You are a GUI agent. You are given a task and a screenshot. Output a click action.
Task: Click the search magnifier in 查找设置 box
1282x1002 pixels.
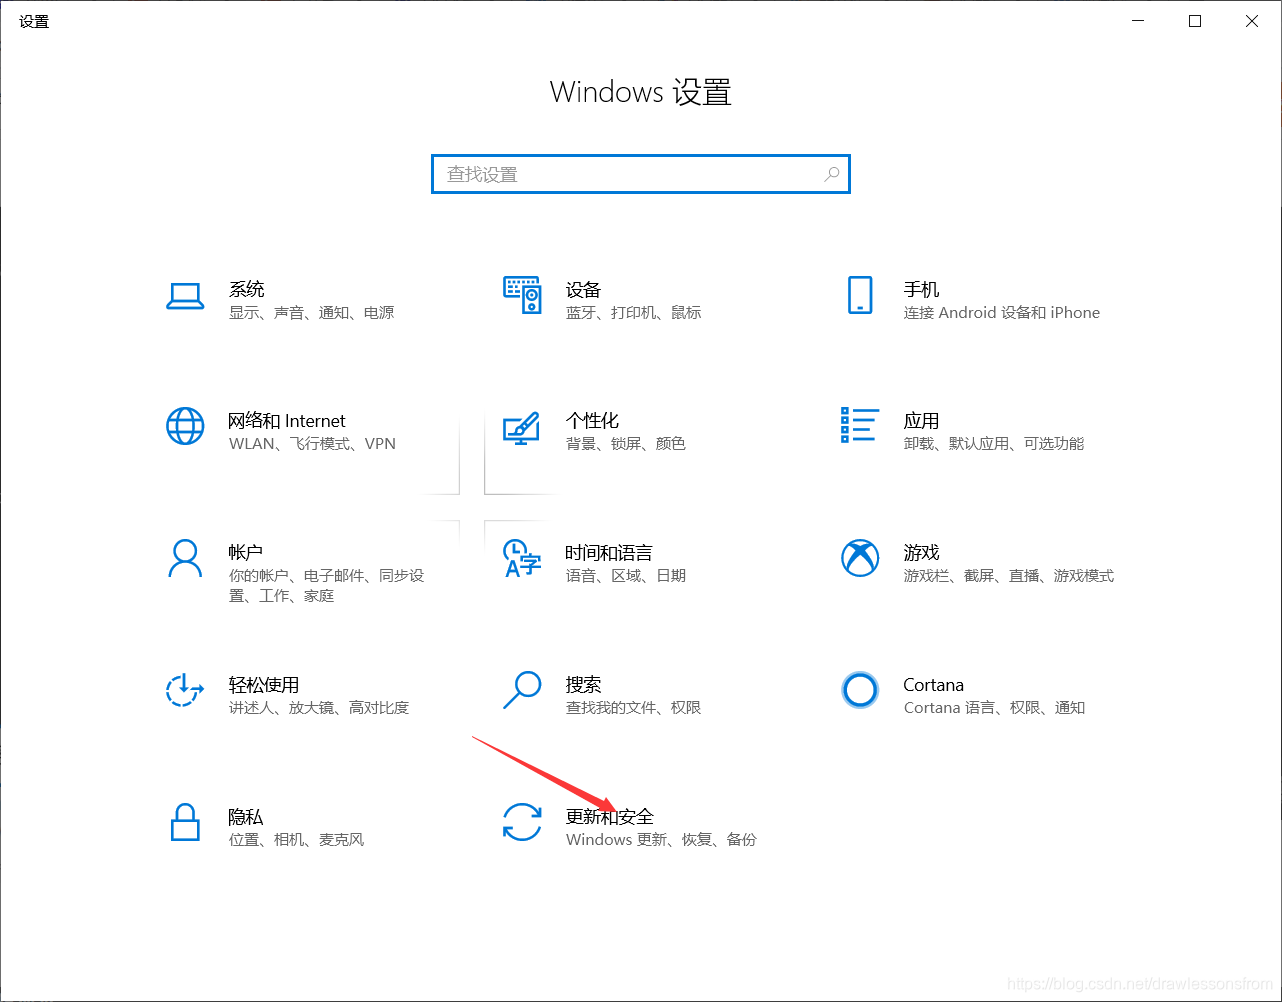pos(831,174)
